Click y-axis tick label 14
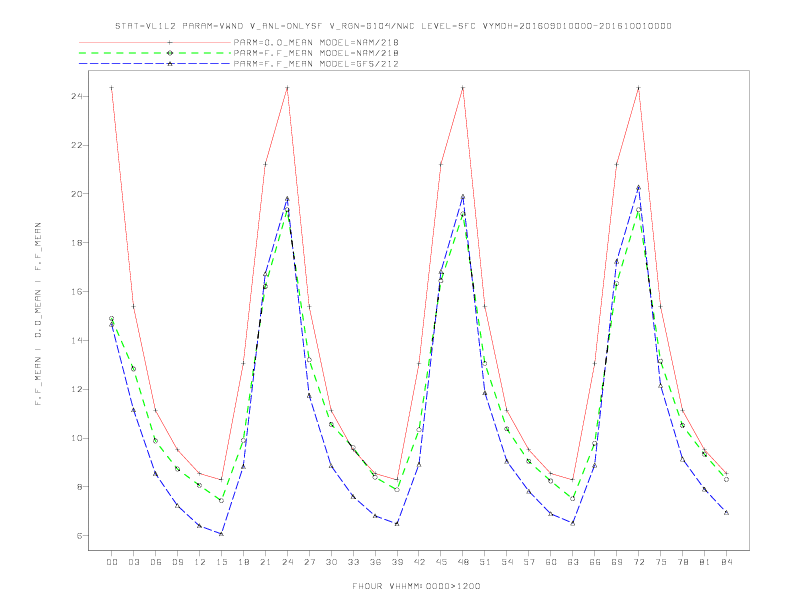 coord(77,340)
